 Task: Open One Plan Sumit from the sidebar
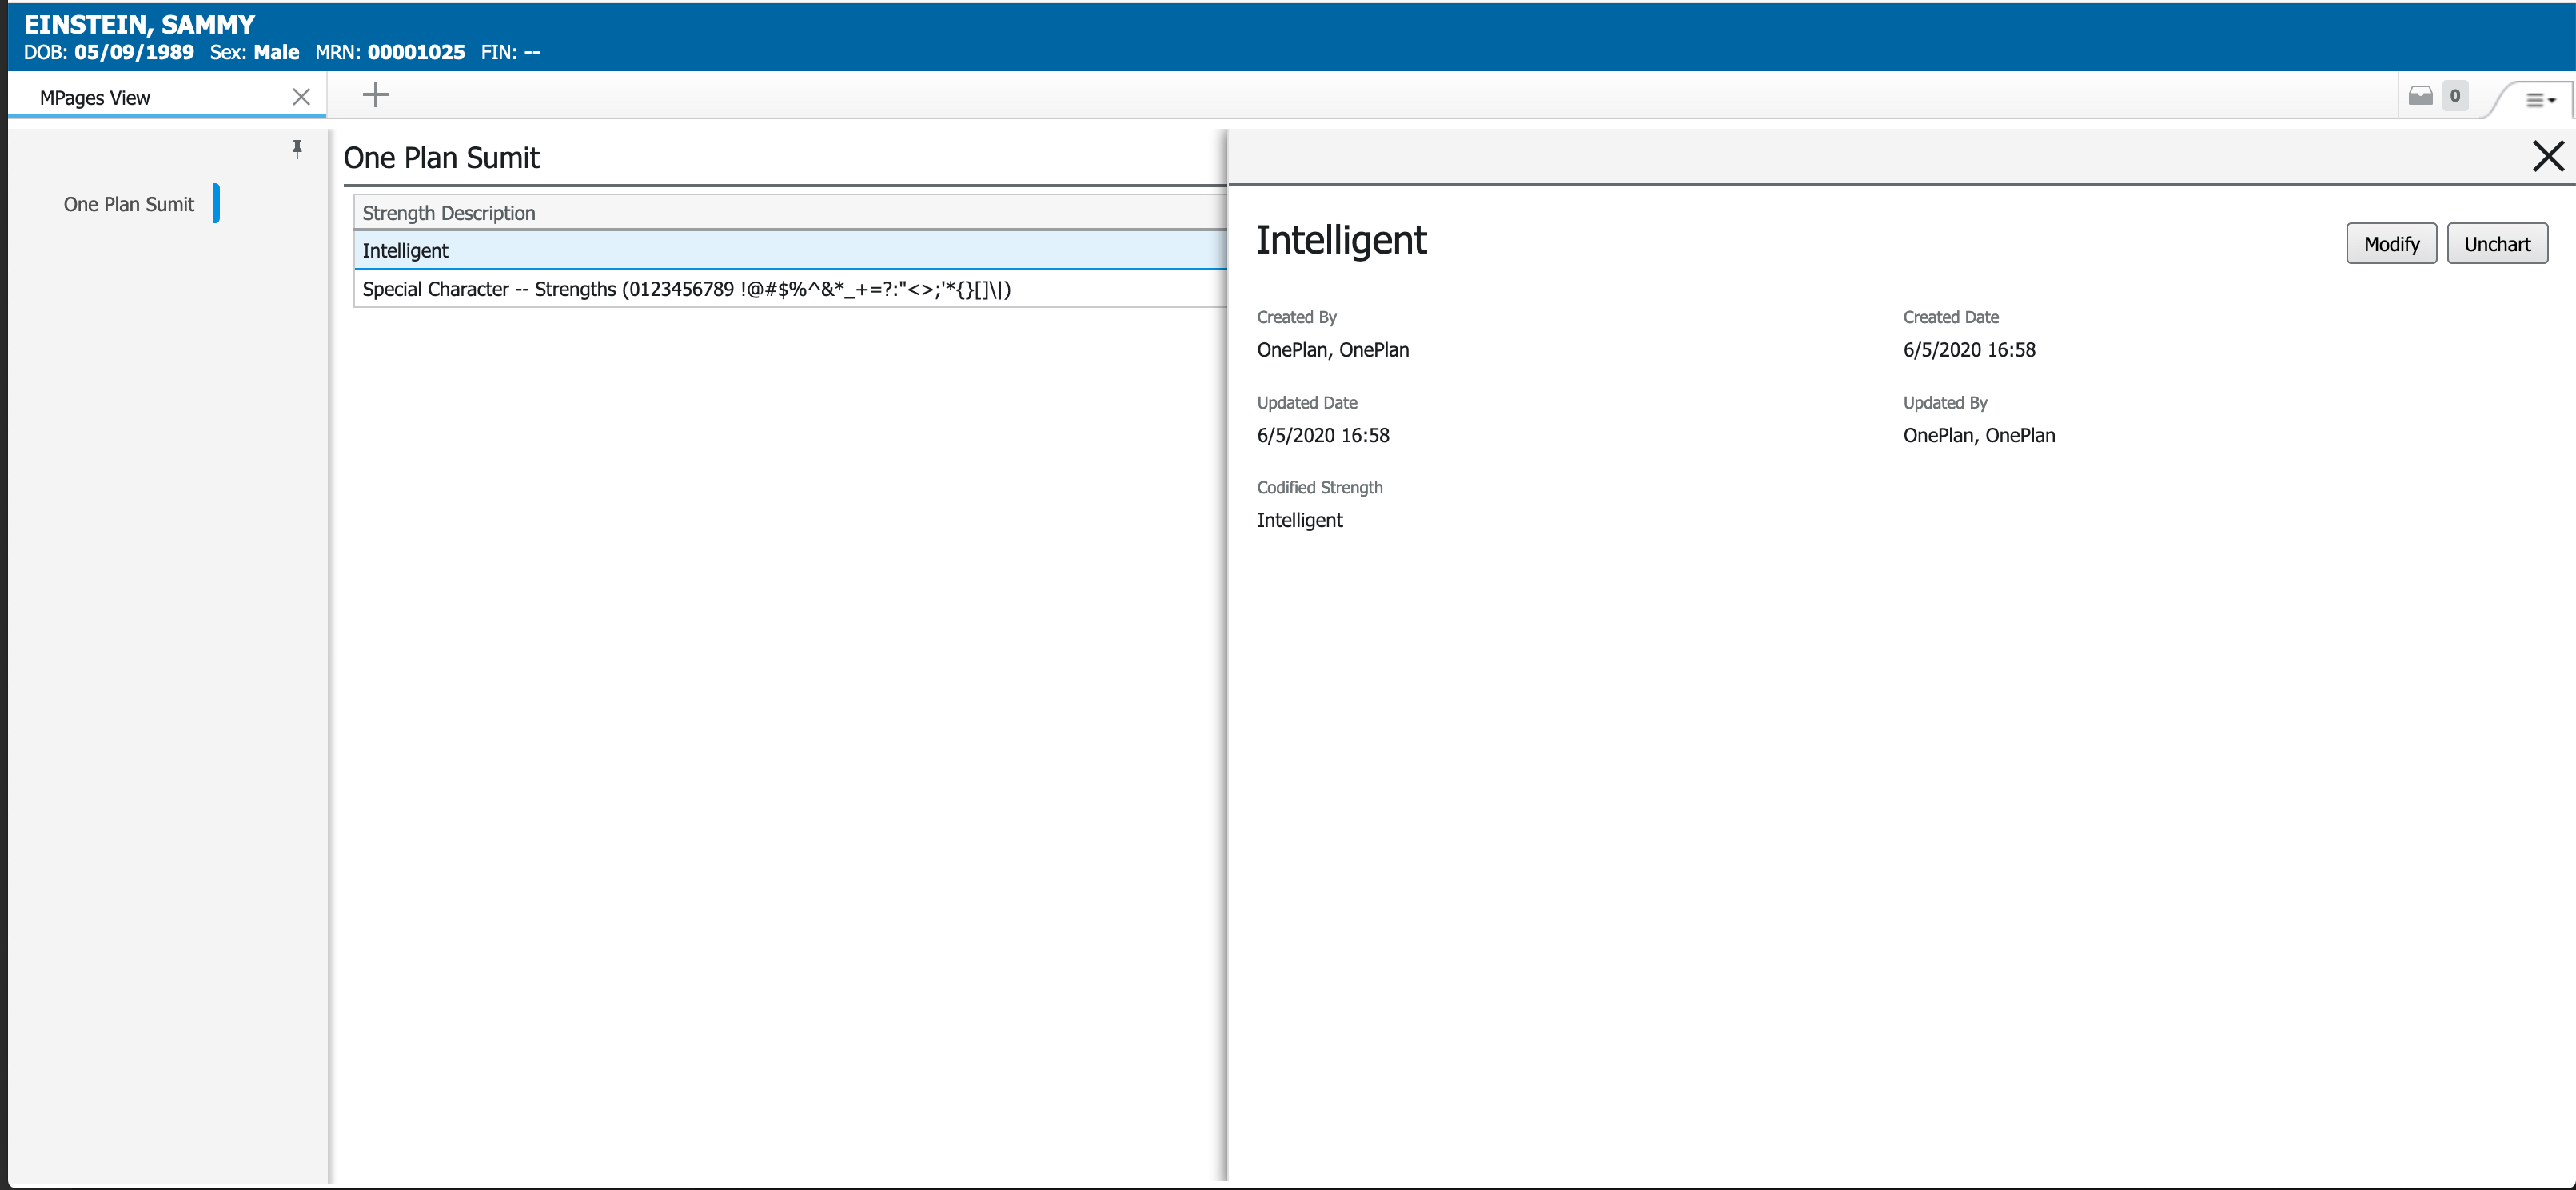[128, 203]
